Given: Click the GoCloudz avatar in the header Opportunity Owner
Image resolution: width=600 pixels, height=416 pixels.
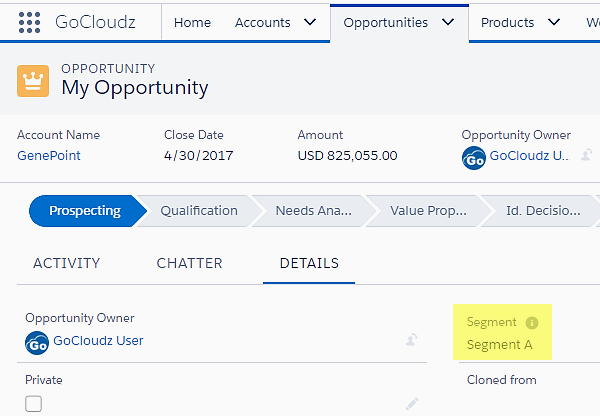Looking at the screenshot, I should pos(474,158).
